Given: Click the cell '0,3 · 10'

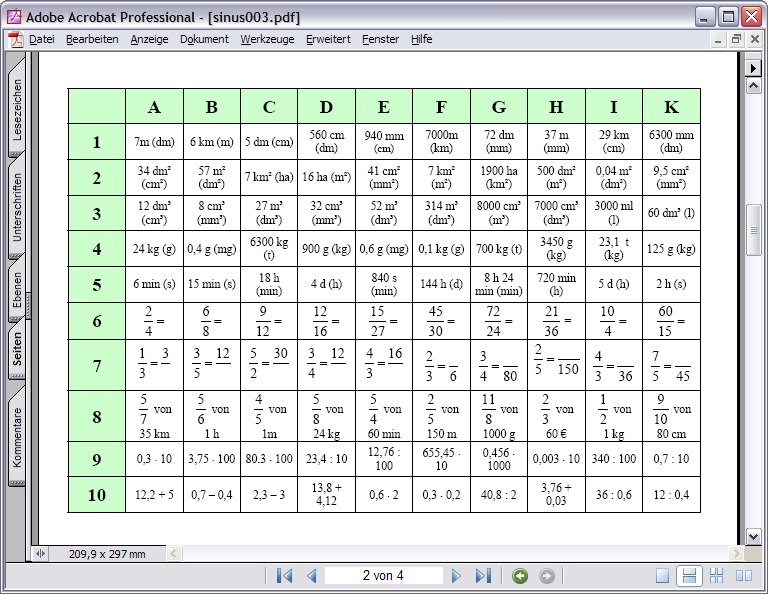Looking at the screenshot, I should (x=154, y=459).
